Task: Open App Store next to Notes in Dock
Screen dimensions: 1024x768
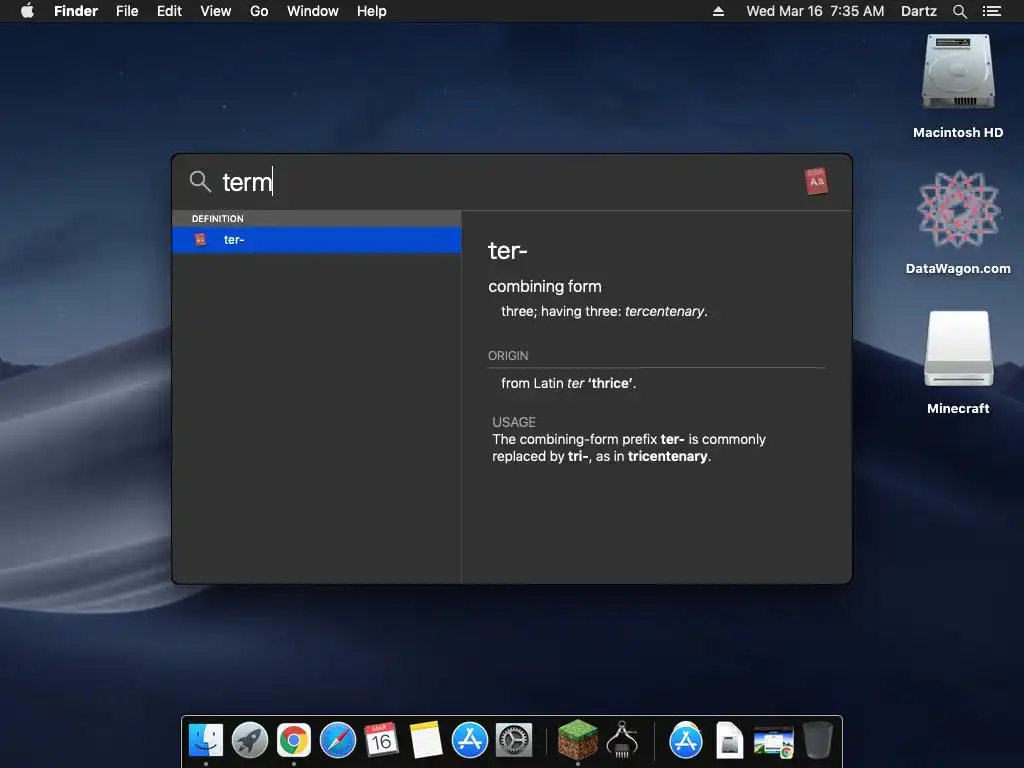Action: [x=470, y=740]
